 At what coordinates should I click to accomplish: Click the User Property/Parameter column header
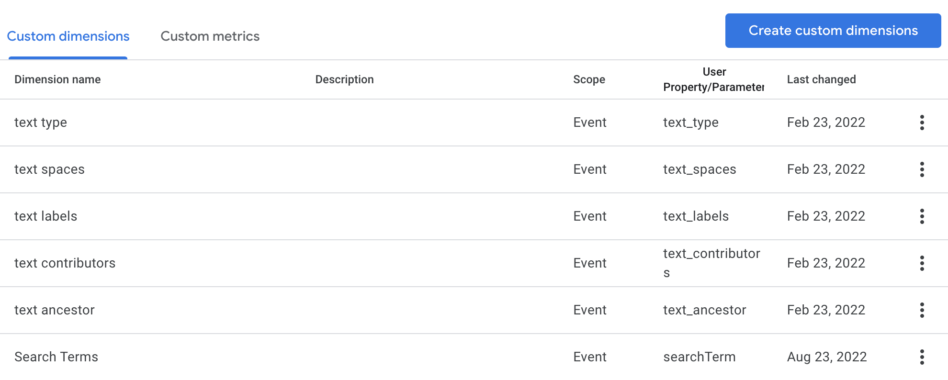(713, 79)
